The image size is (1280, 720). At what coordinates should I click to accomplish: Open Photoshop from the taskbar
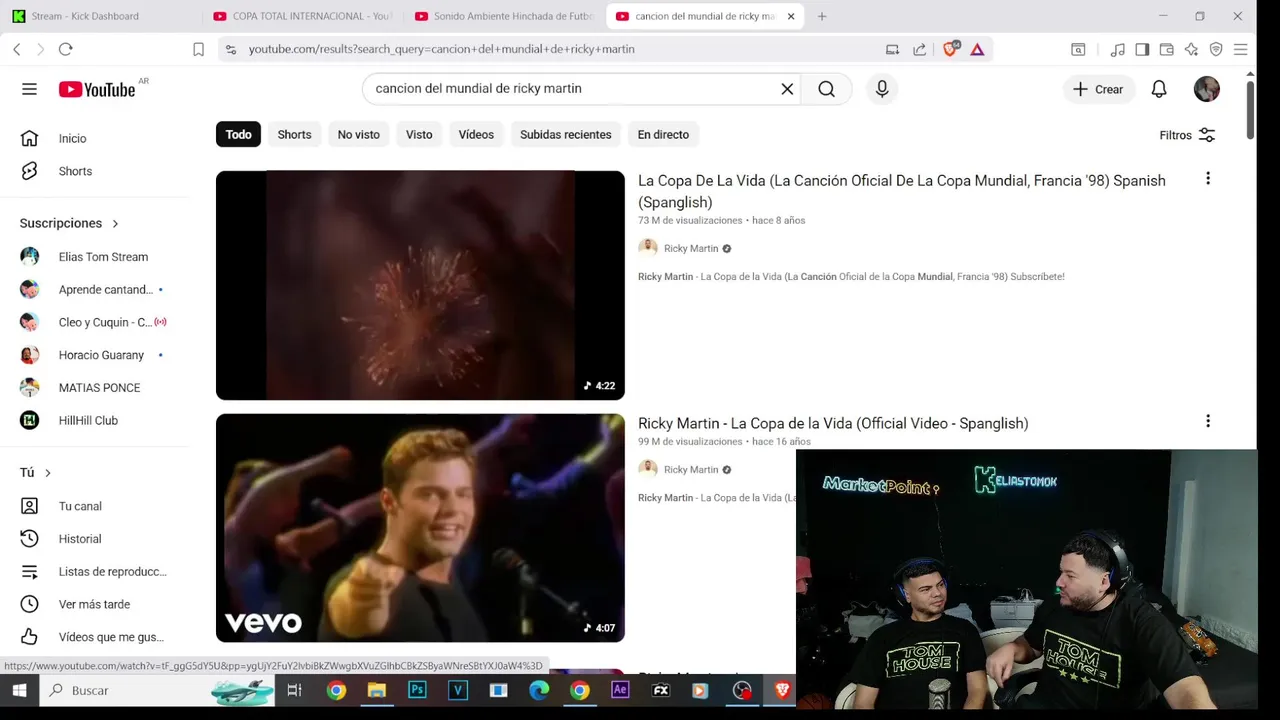(x=417, y=690)
